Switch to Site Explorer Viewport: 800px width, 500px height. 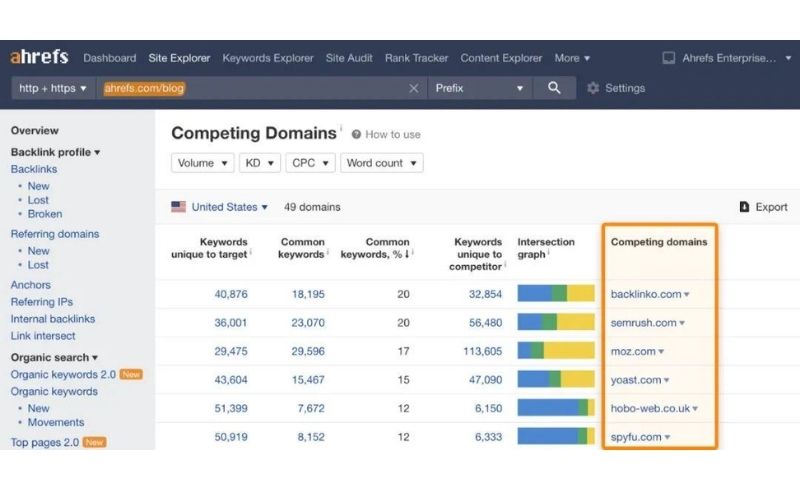click(x=179, y=58)
